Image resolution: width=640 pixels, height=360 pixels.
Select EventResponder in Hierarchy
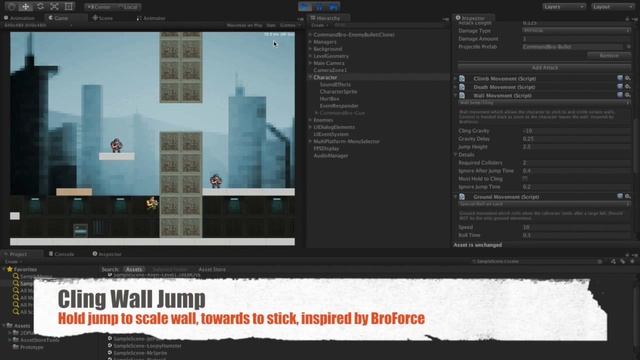tap(339, 106)
